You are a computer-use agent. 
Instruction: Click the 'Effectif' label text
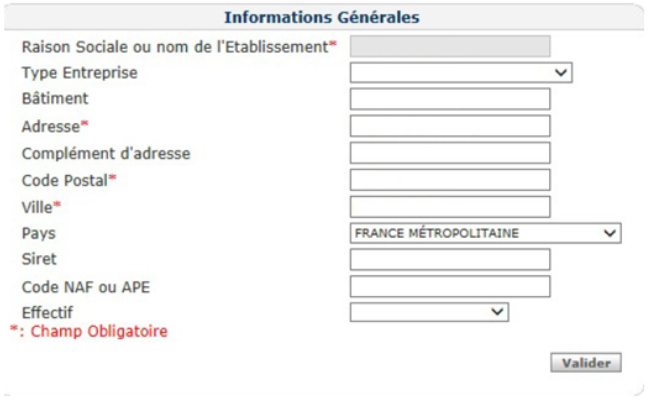tap(47, 313)
